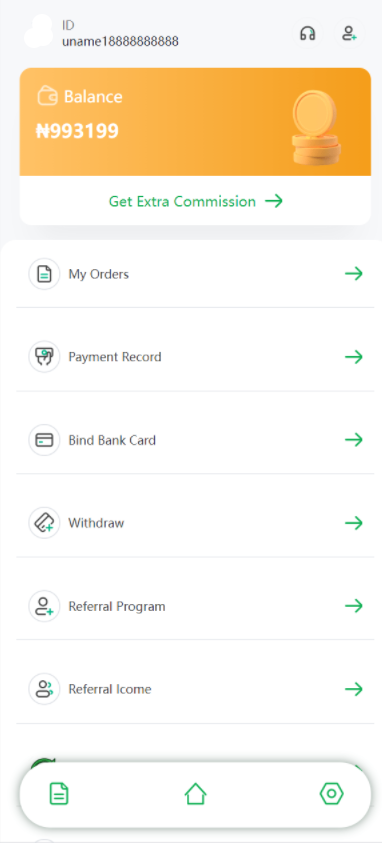382x843 pixels.
Task: Switch to the orders tab in bottom bar
Action: pyautogui.click(x=59, y=794)
